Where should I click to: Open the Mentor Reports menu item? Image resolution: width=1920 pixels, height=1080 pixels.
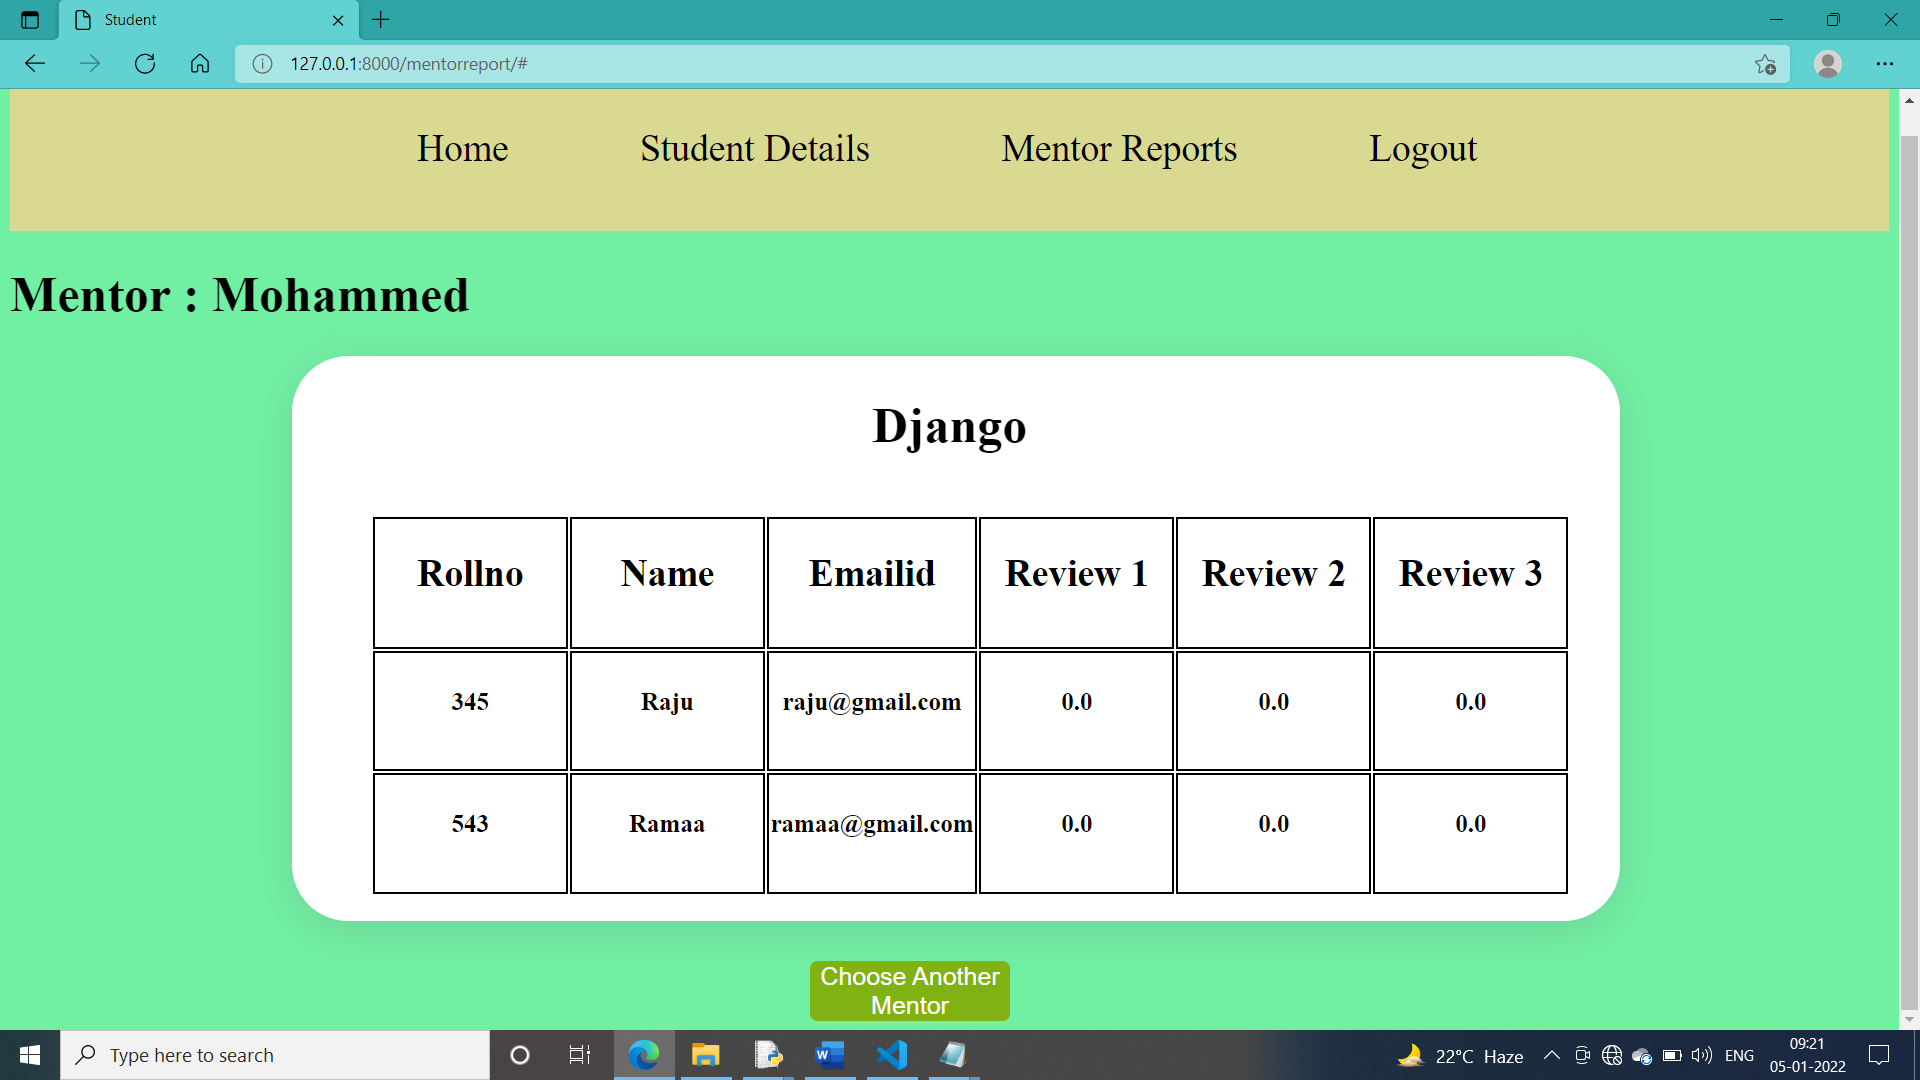[1119, 148]
